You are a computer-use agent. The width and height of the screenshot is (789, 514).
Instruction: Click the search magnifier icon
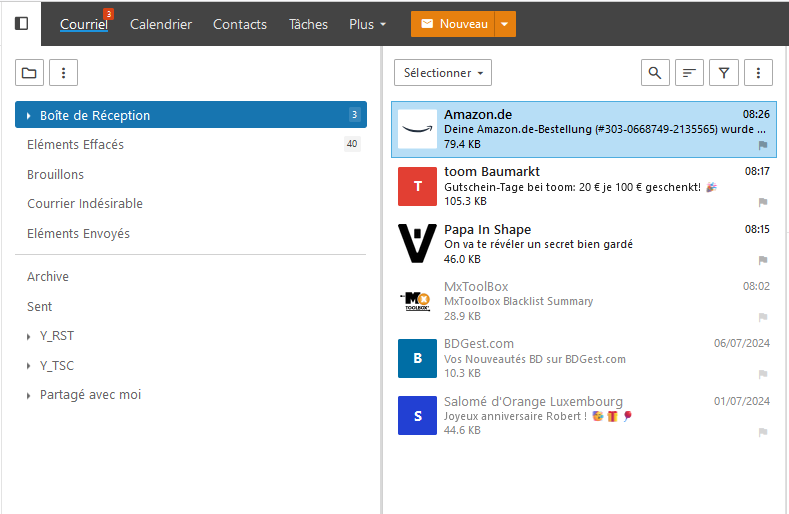655,73
